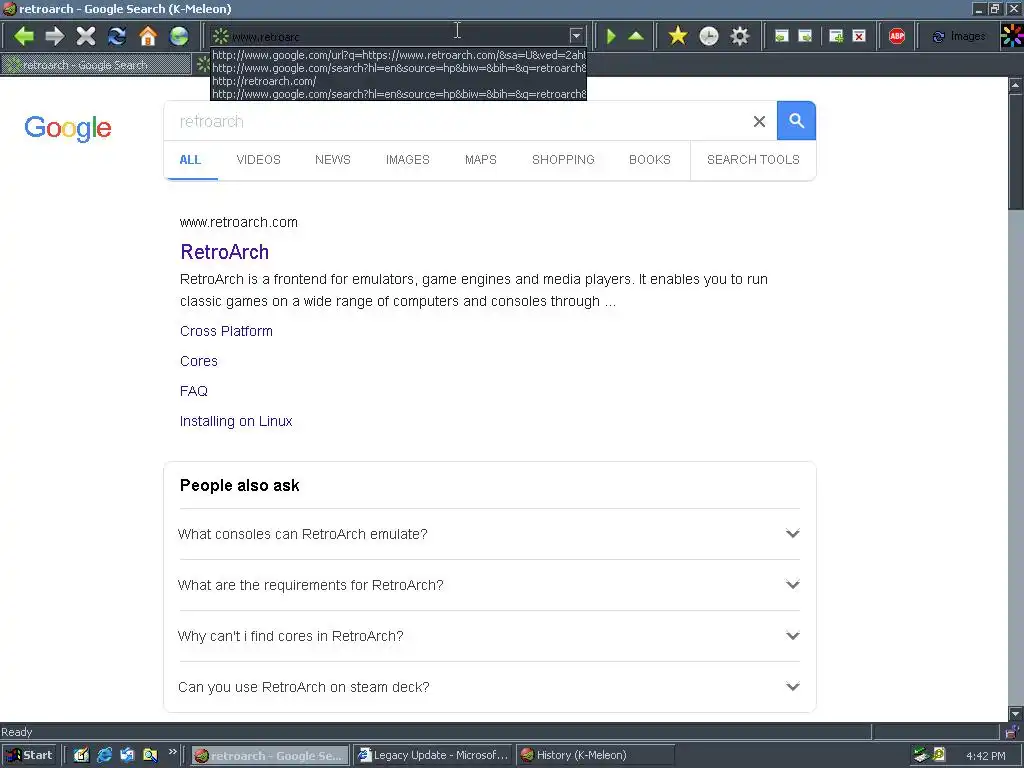Click the vertical scrollbar thumb
Screen dimensions: 1024x768
1016,152
